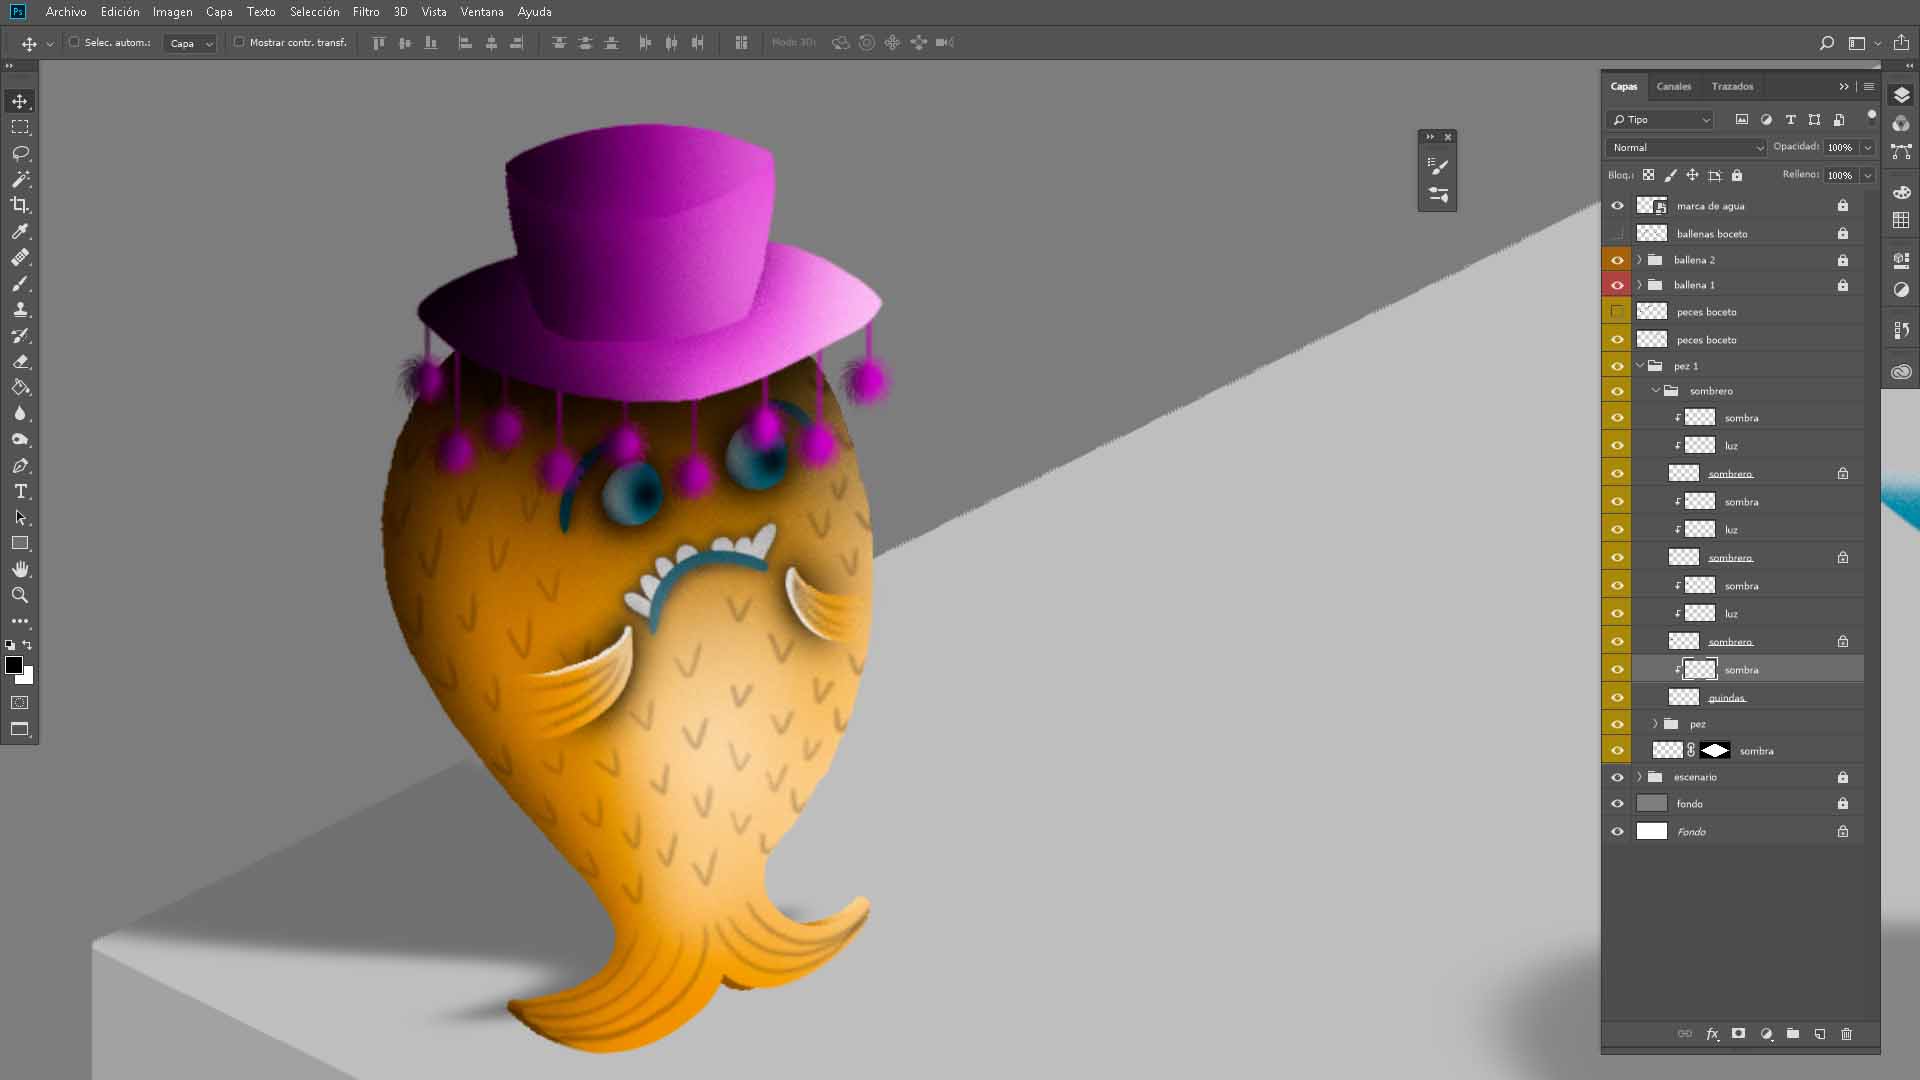Select the Horizontal Type tool
Viewport: 1920px width, 1080px height.
coord(20,491)
